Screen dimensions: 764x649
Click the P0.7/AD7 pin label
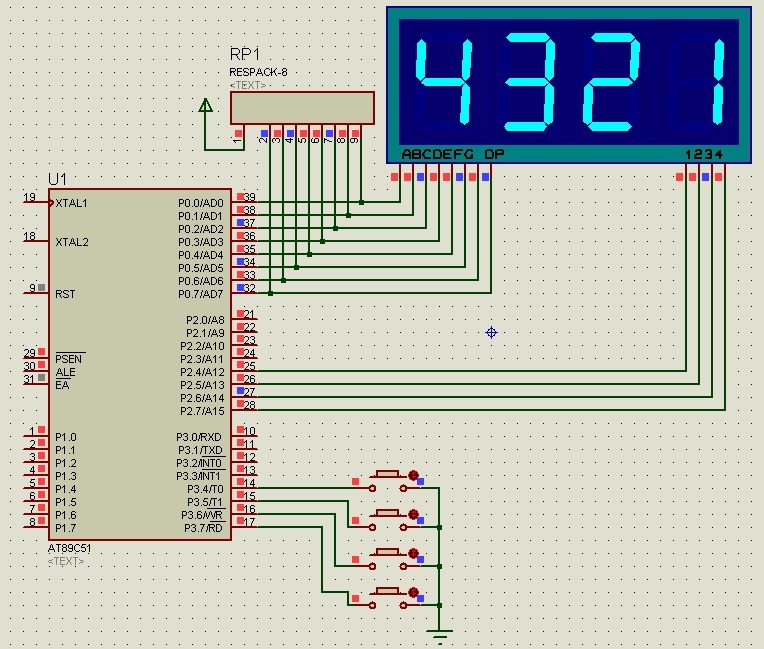click(x=201, y=294)
